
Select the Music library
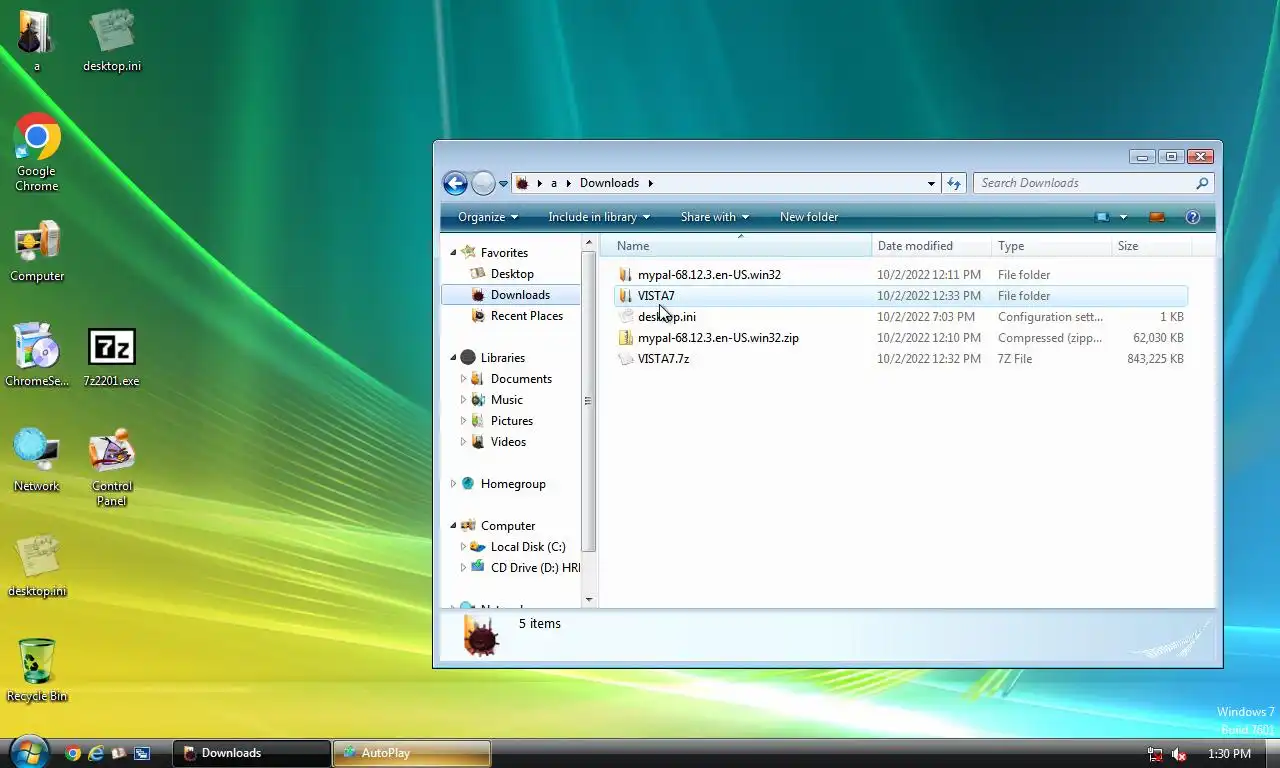(507, 400)
